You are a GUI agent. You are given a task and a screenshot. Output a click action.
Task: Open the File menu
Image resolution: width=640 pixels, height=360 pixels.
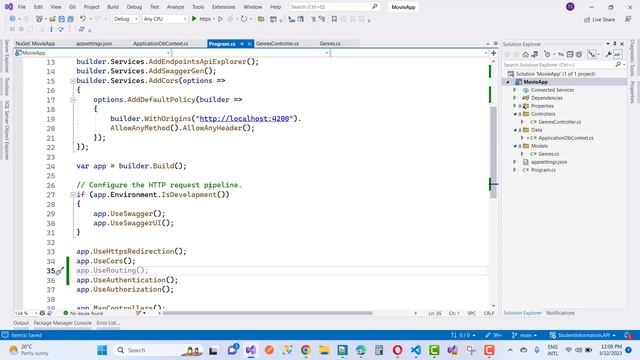click(22, 7)
